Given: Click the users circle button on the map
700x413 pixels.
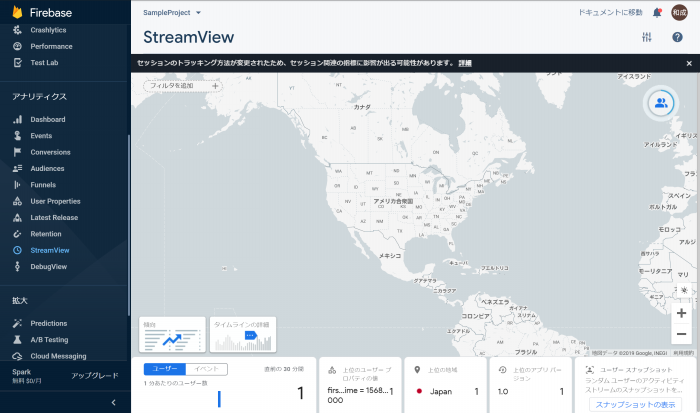Looking at the screenshot, I should coord(661,103).
